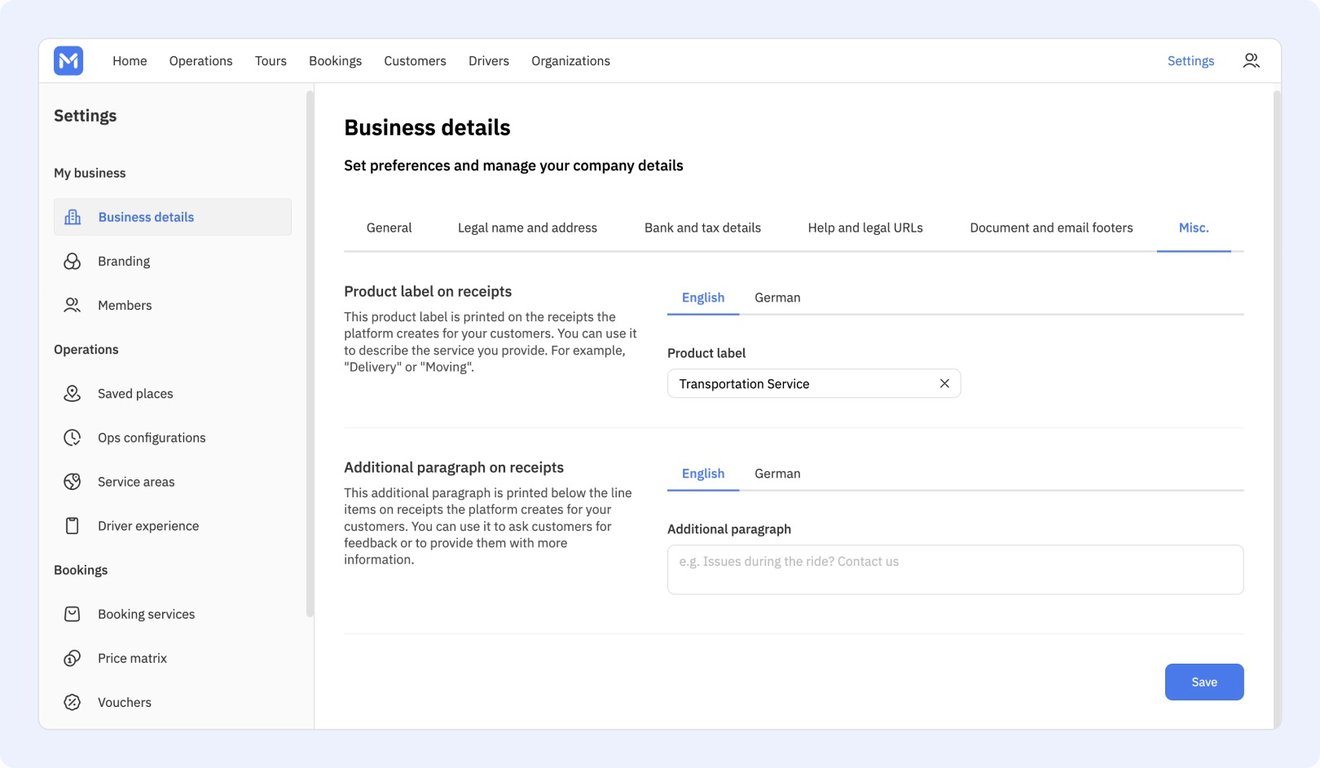Switch to Document and email footers tab
This screenshot has height=768, width=1320.
(x=1051, y=228)
